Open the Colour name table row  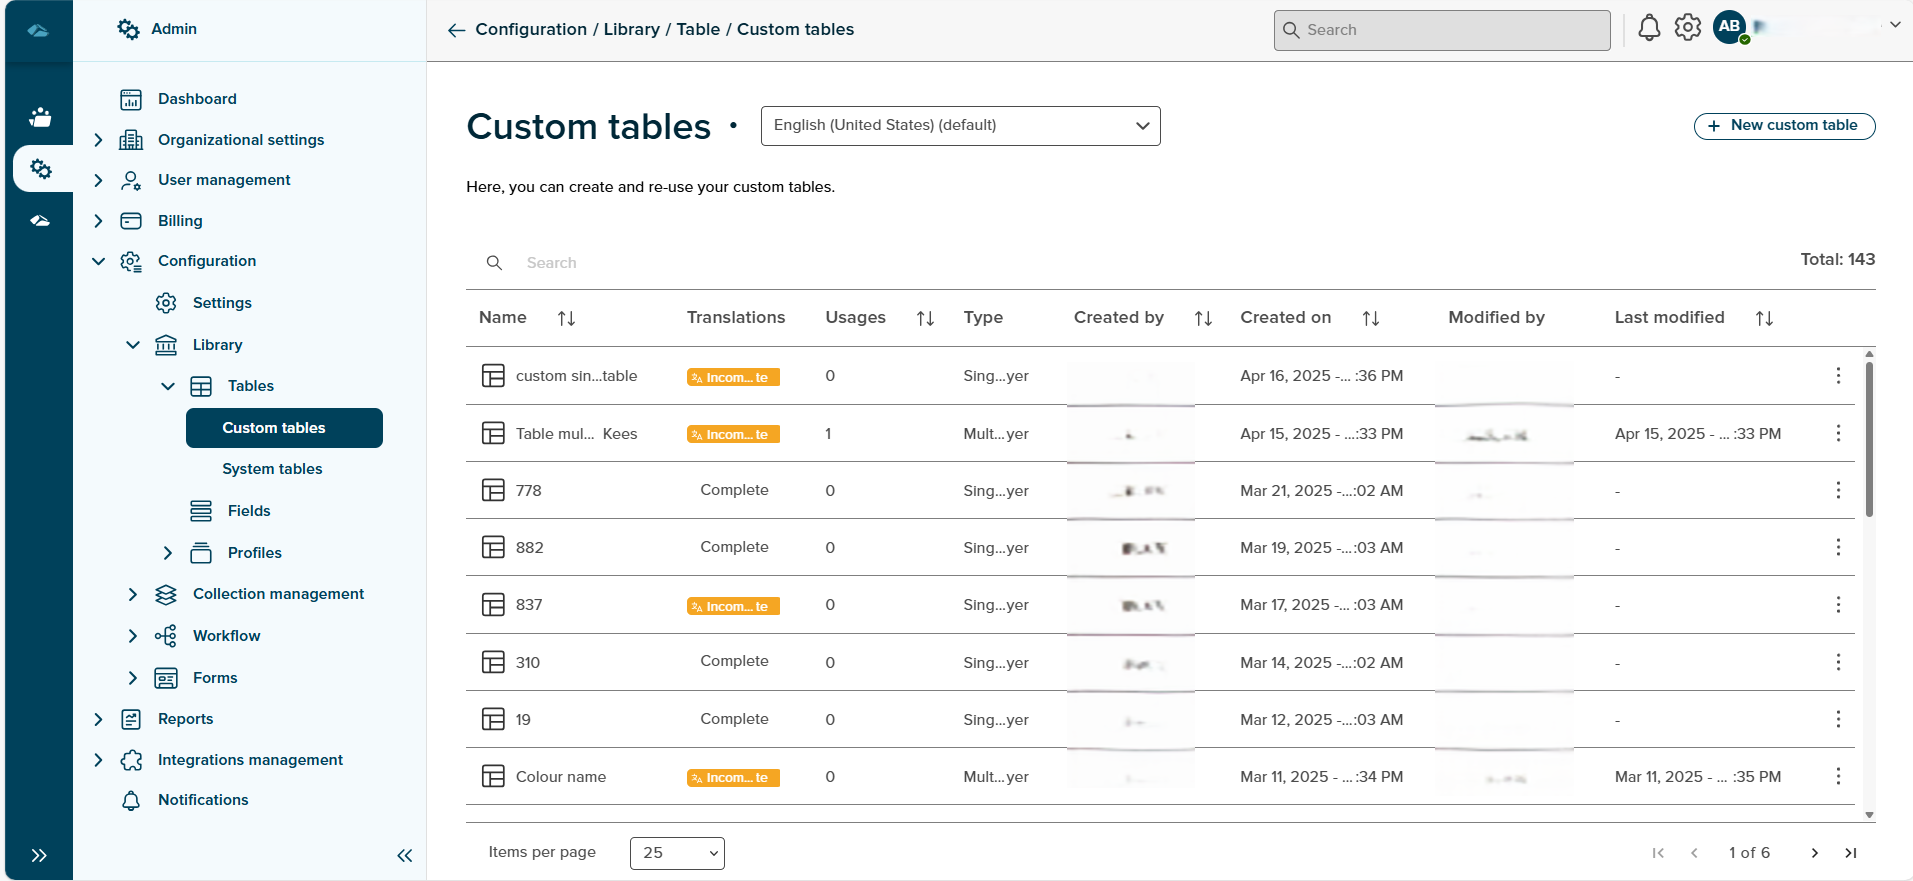tap(561, 777)
